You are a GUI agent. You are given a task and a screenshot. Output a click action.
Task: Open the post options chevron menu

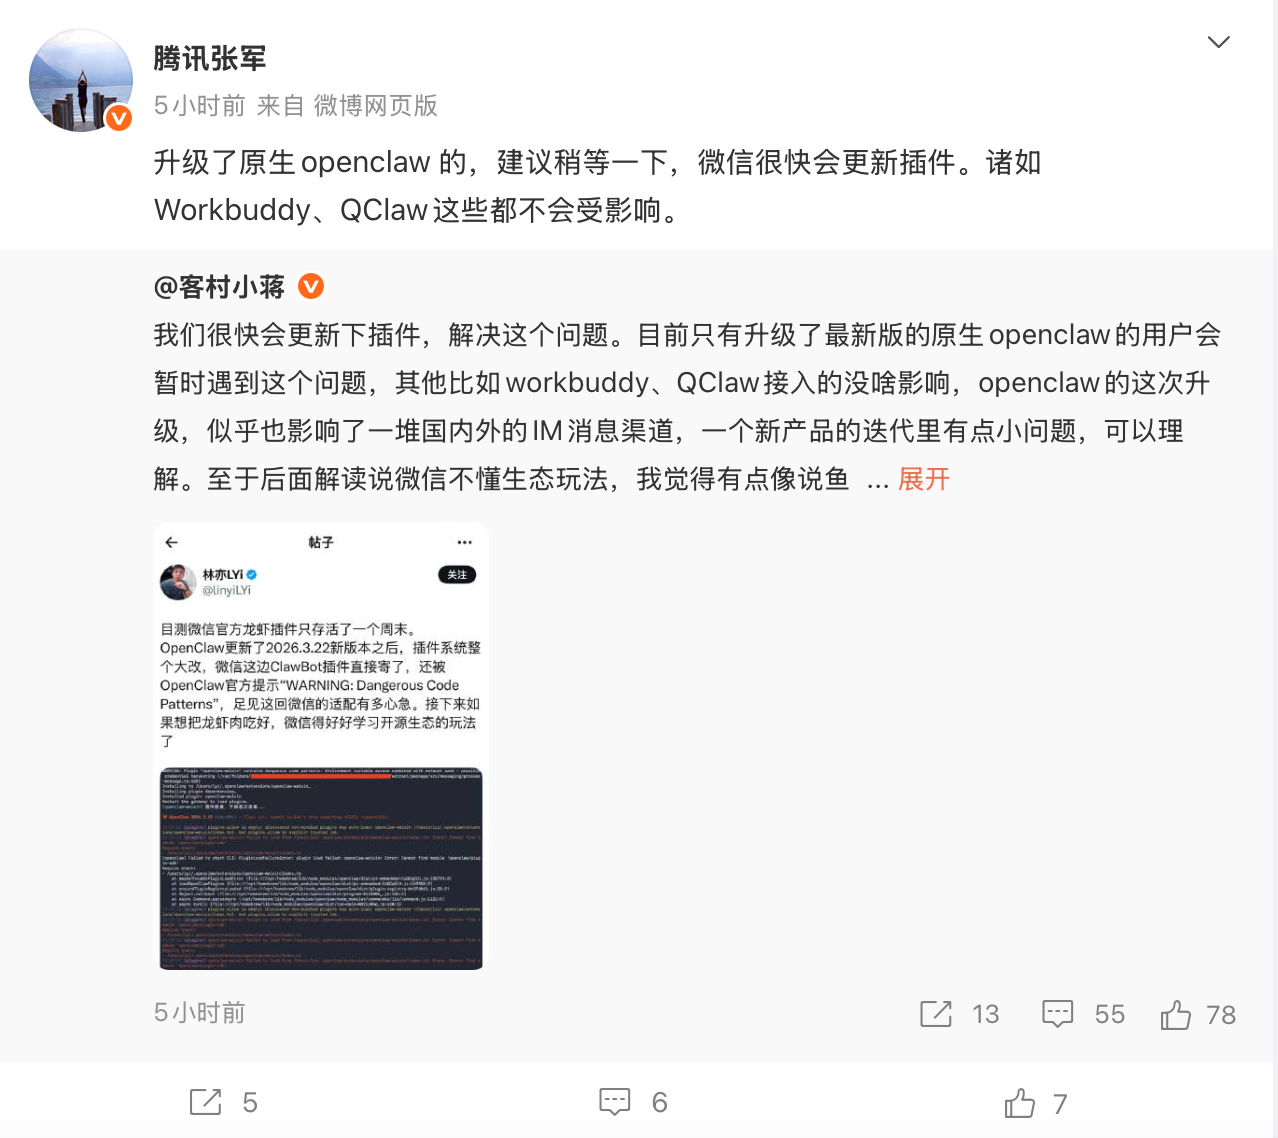[x=1218, y=42]
